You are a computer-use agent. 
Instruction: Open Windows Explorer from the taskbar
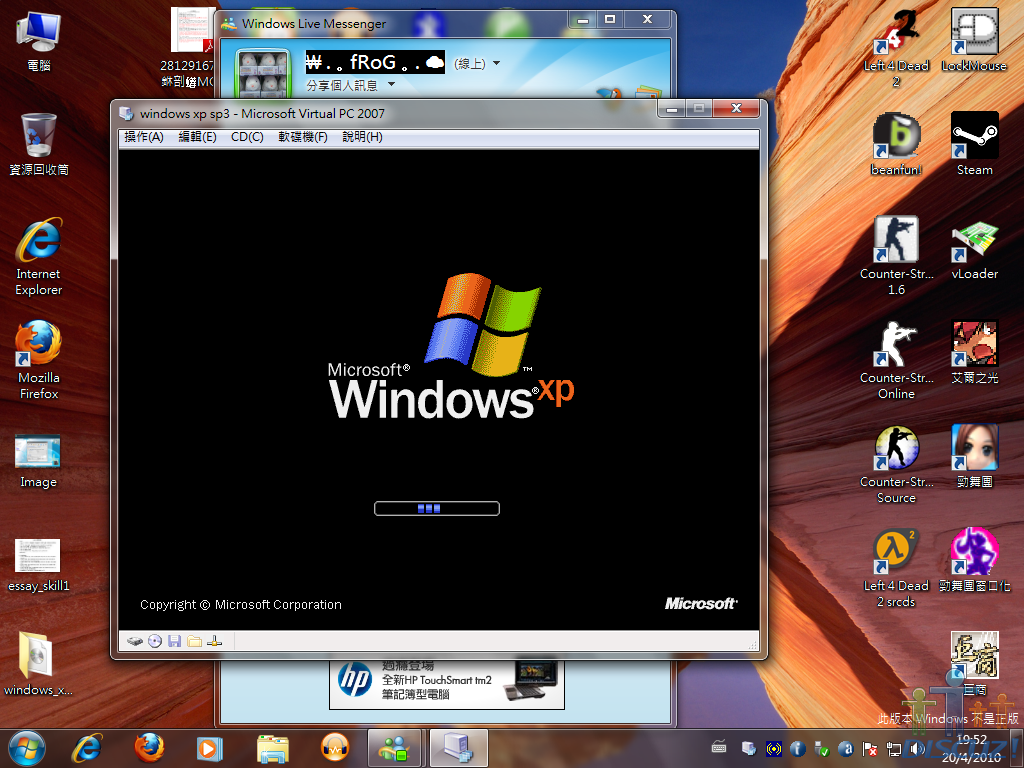(x=272, y=748)
